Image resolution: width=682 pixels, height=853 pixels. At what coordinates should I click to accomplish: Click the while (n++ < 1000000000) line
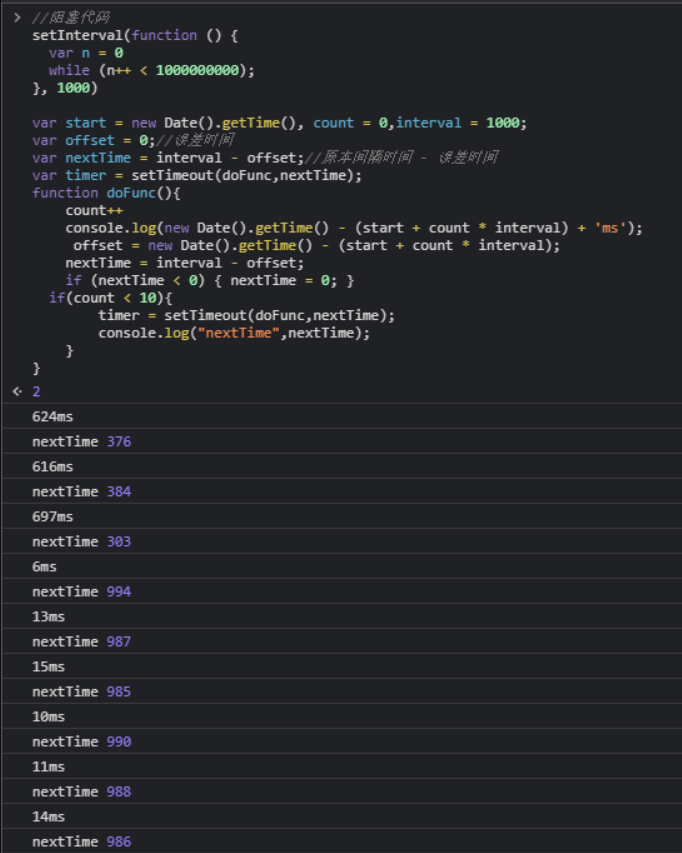(151, 70)
